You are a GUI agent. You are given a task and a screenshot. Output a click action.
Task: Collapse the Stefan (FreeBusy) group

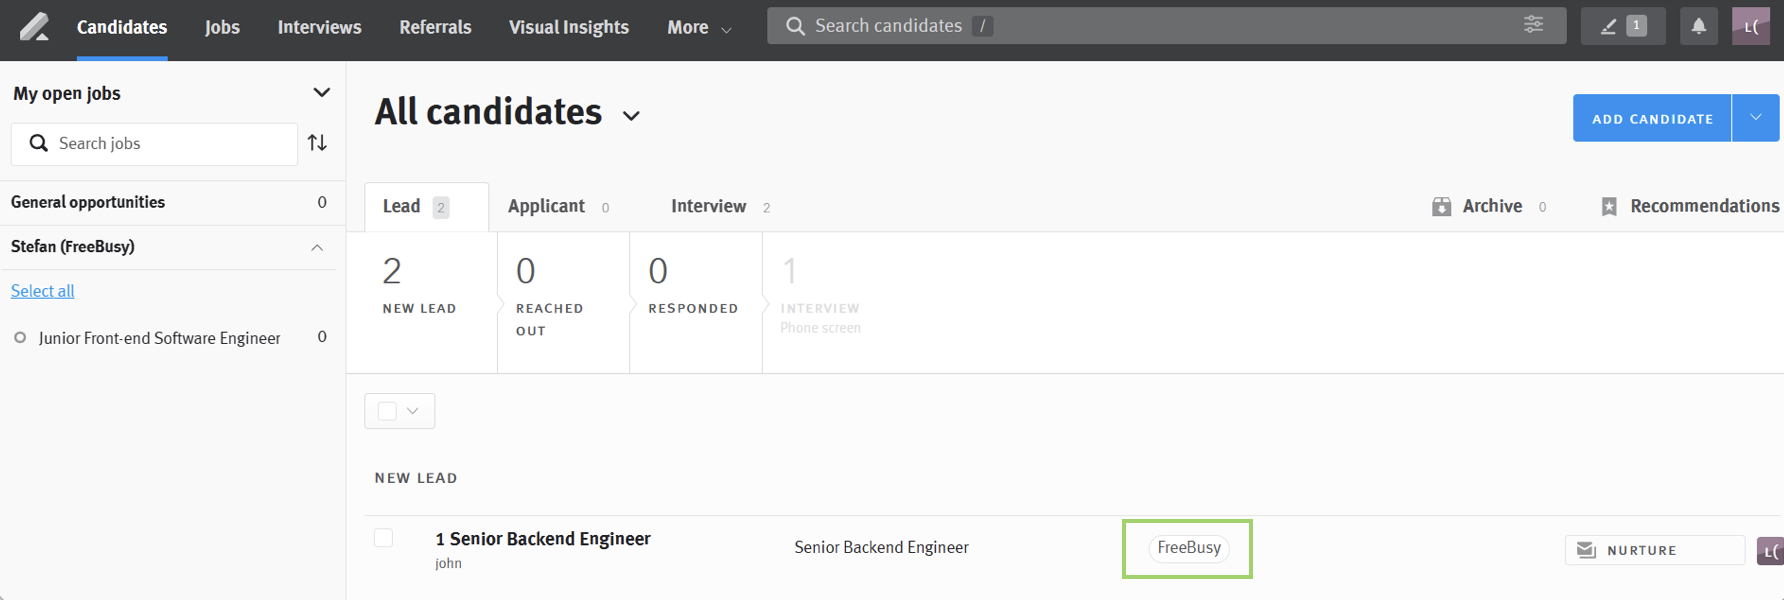317,247
